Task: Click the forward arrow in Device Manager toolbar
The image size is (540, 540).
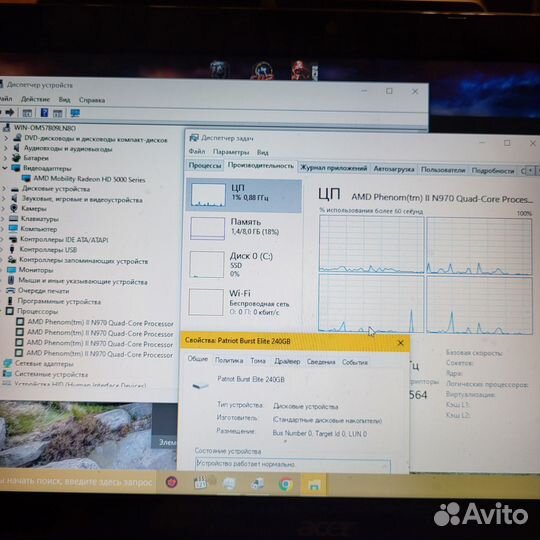Action: pos(10,112)
